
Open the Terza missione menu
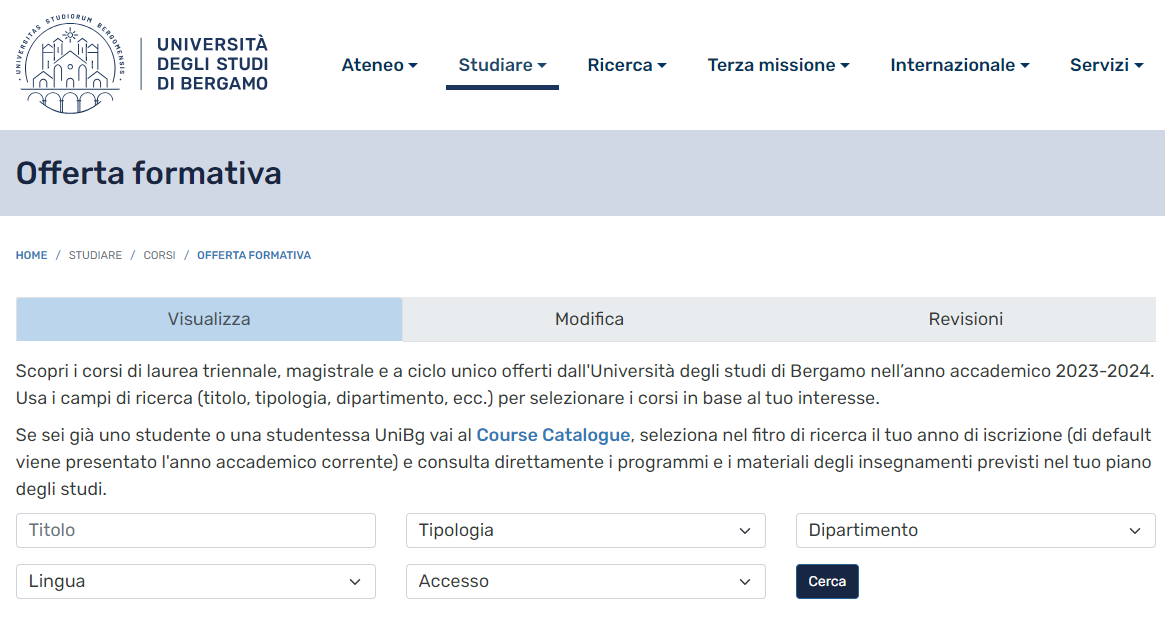[x=778, y=64]
